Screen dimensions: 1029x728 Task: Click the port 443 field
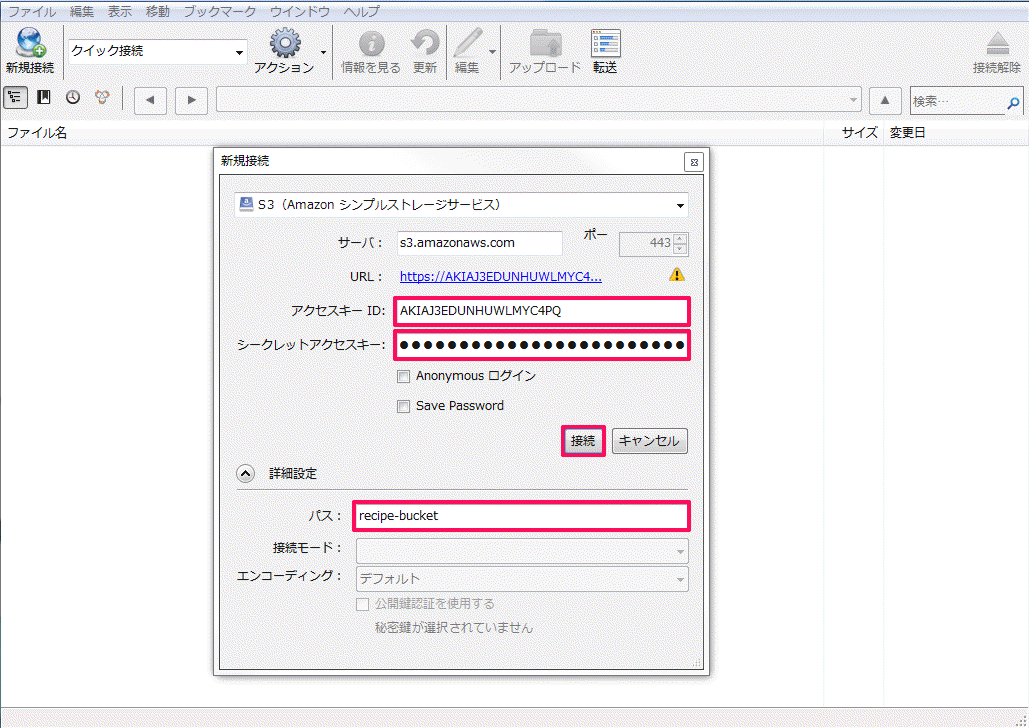pos(646,244)
